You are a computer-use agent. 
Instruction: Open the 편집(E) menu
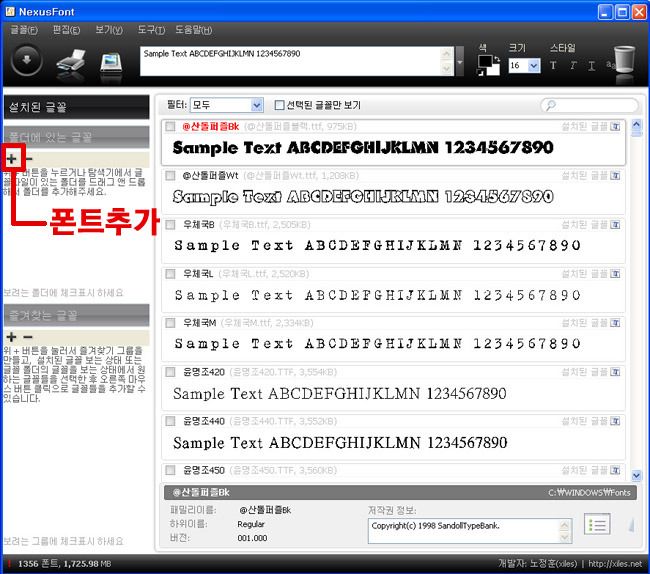(x=66, y=30)
